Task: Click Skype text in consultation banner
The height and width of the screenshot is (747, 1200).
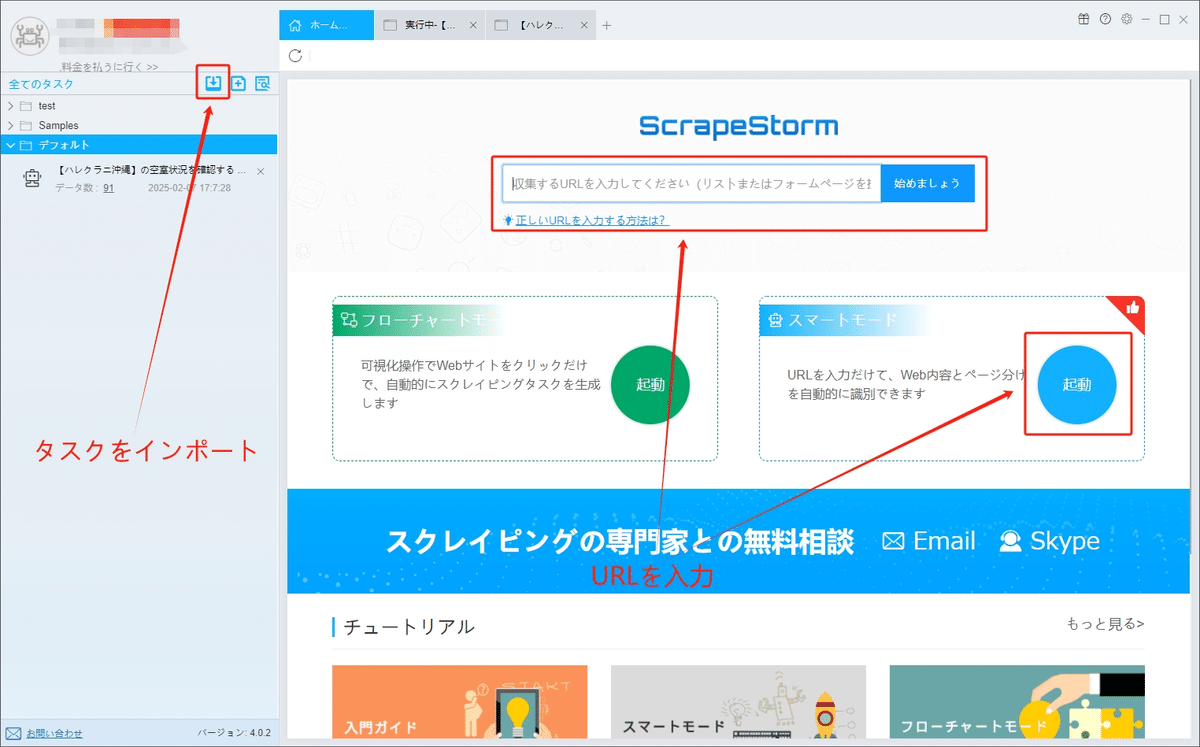Action: click(1065, 541)
